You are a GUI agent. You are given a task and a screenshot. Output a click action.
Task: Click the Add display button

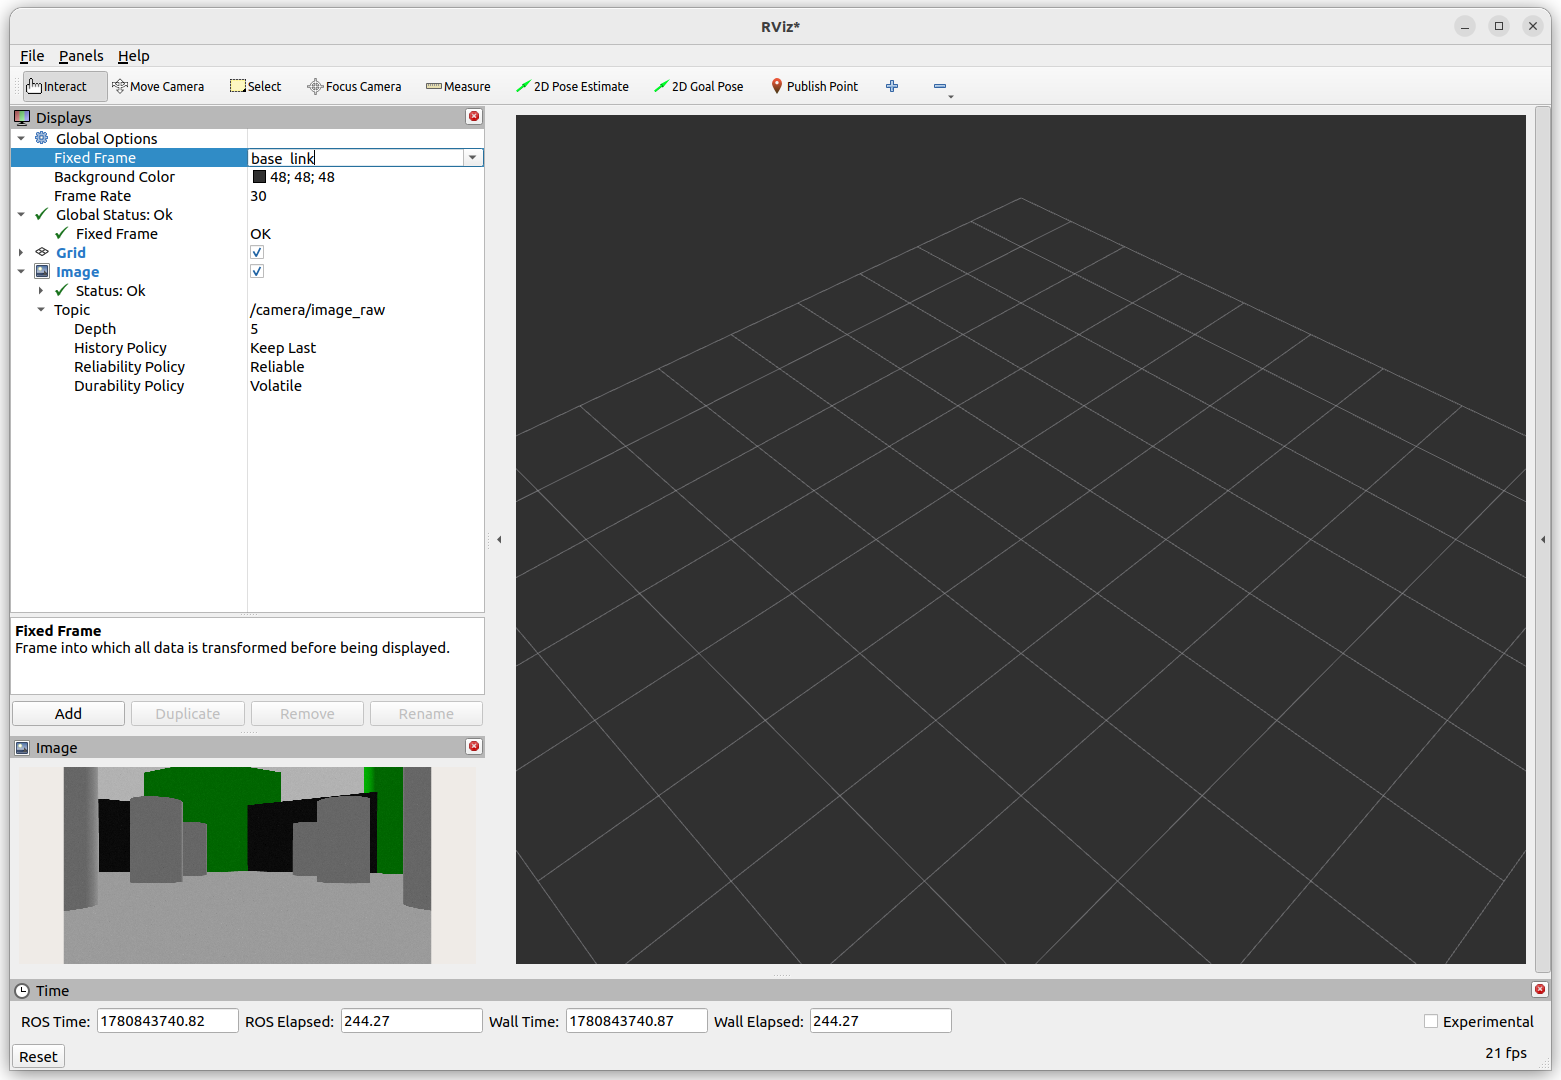pos(68,713)
